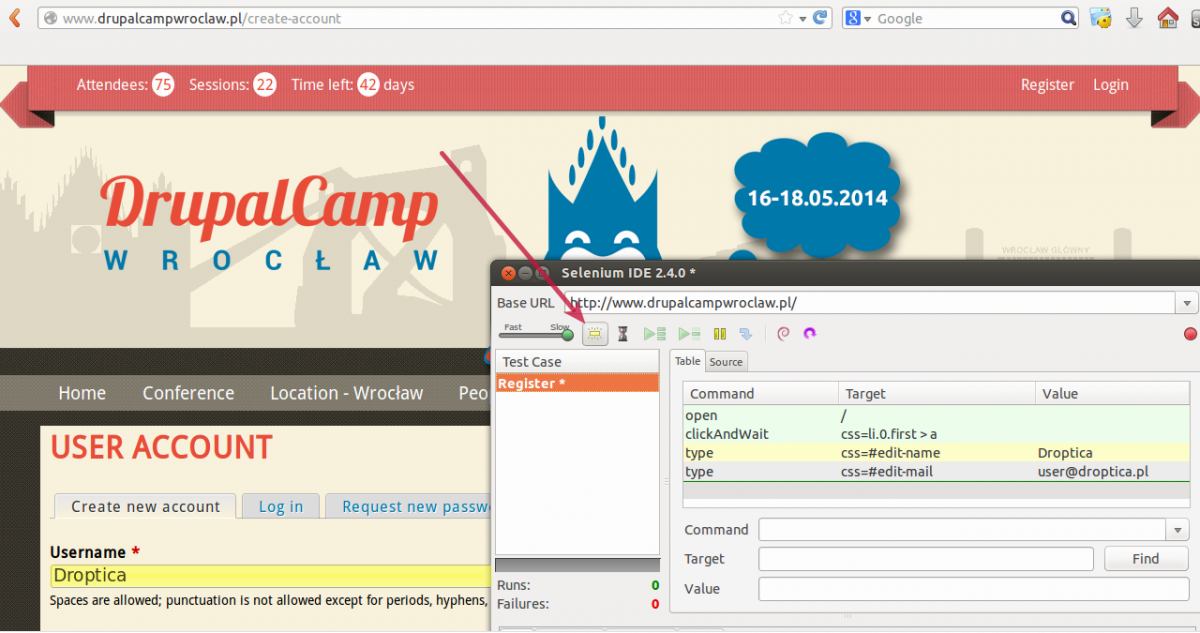1200x633 pixels.
Task: Click the Value column header
Action: tap(1112, 394)
